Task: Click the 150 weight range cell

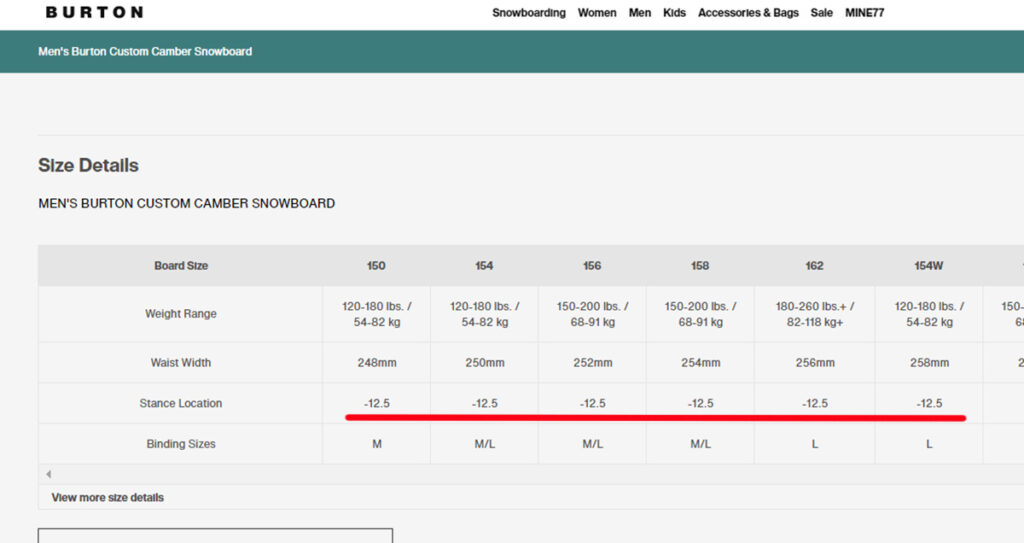Action: point(376,314)
